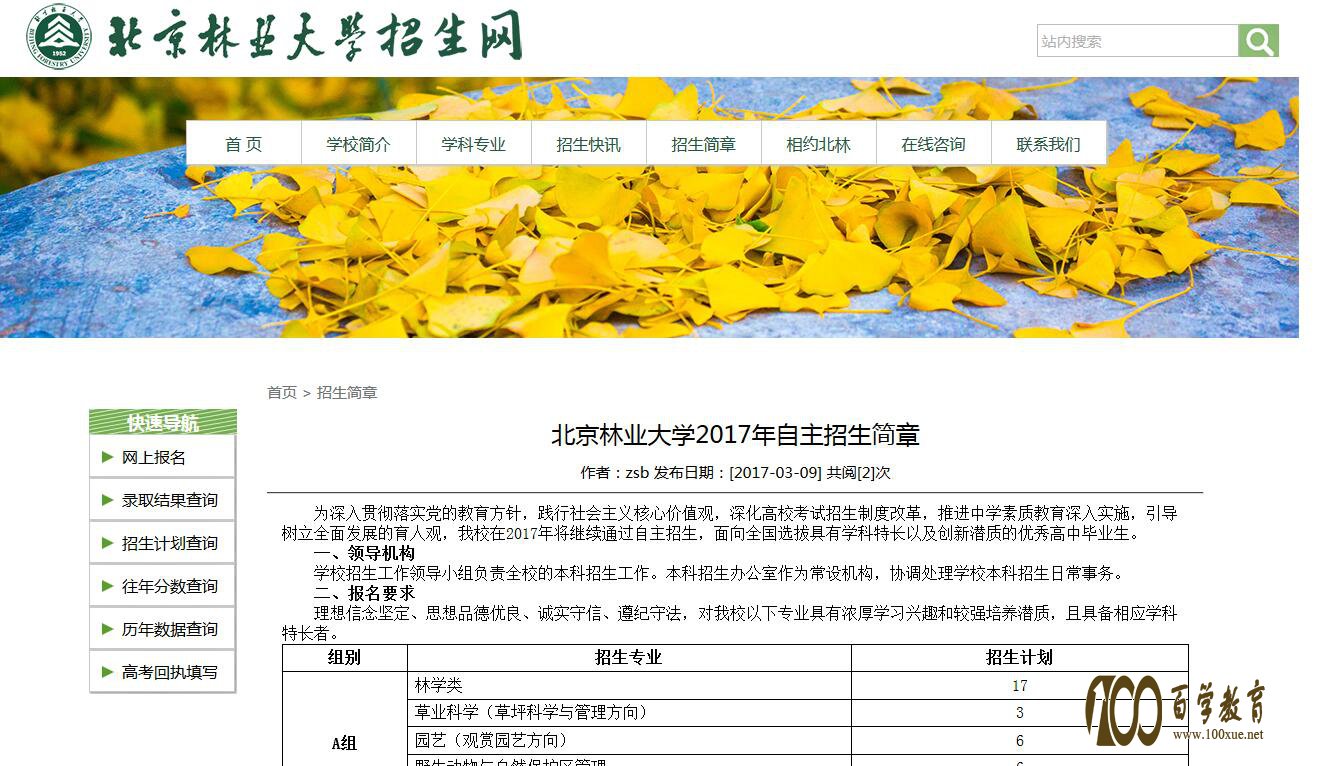Click the 招生专业 table column header
The width and height of the screenshot is (1323, 766).
click(x=629, y=657)
